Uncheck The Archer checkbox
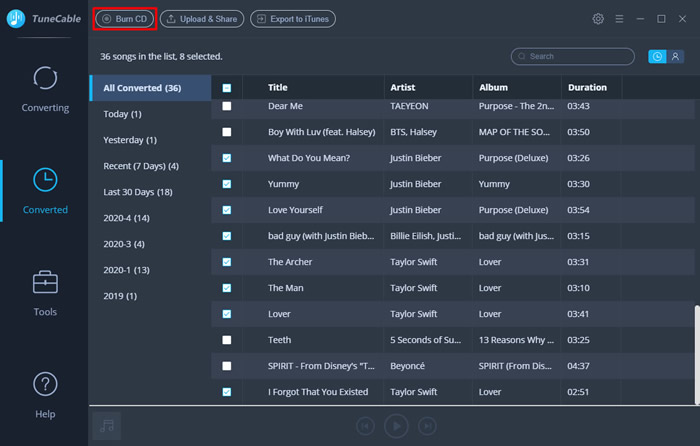700x446 pixels. tap(227, 262)
